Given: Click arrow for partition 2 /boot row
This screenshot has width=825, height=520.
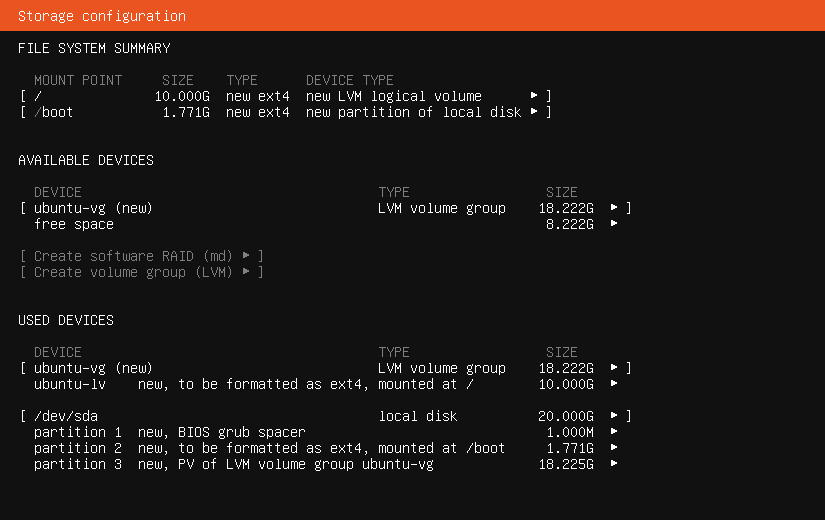Looking at the screenshot, I should [x=614, y=448].
